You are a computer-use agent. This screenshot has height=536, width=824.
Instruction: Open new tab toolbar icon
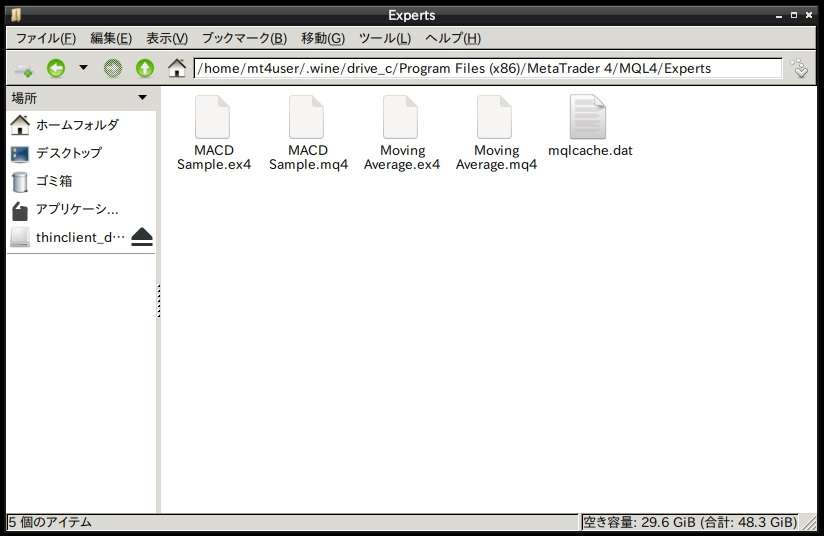[x=23, y=69]
